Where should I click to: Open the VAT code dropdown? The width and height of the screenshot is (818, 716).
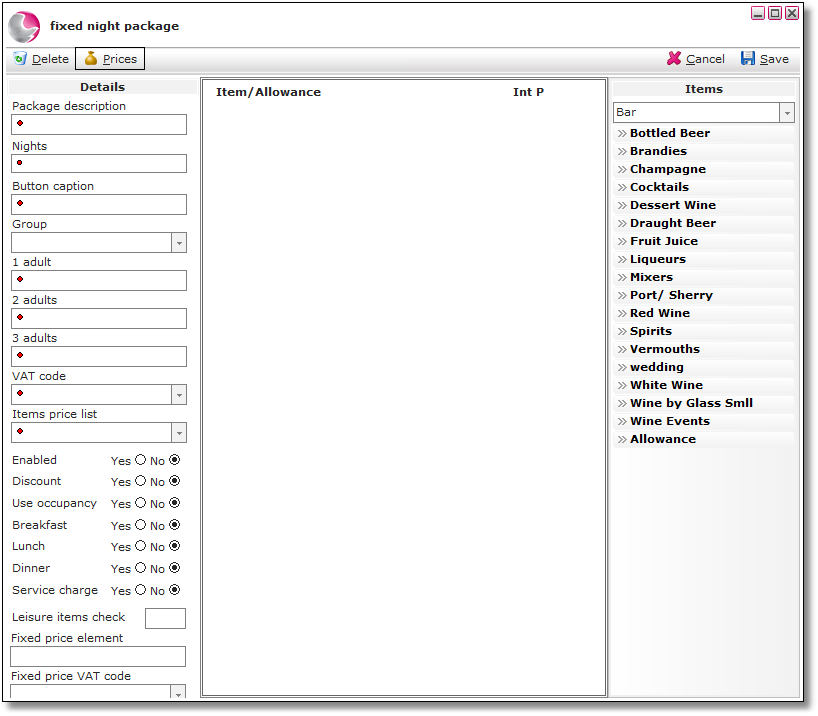179,395
